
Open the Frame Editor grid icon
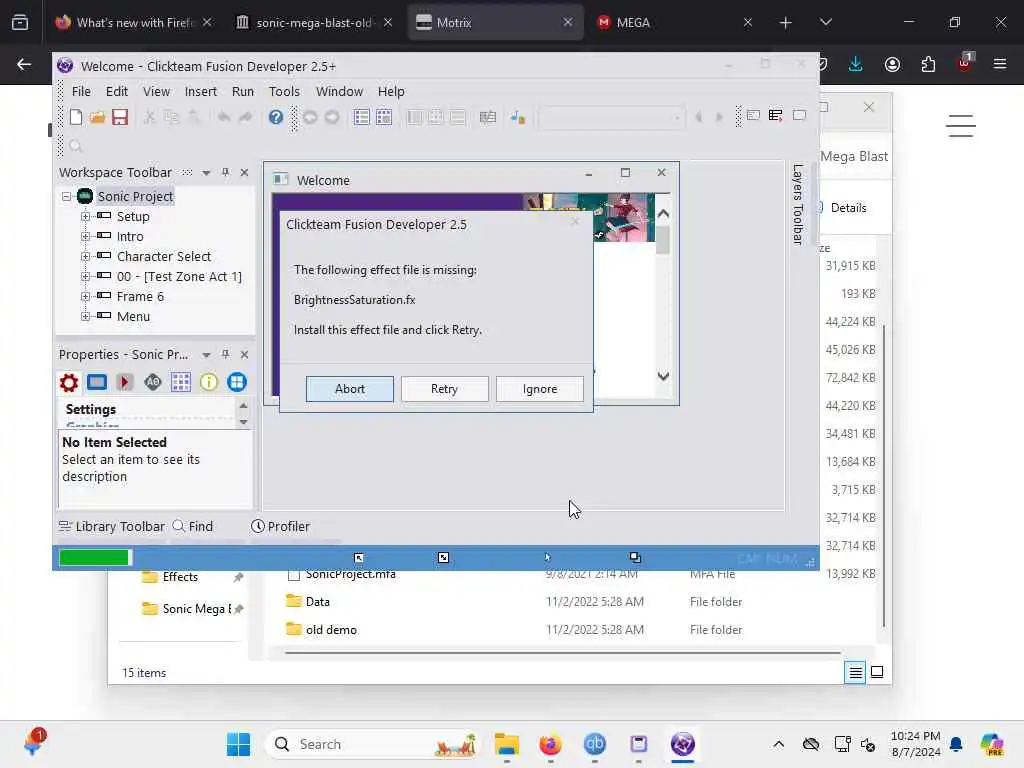pyautogui.click(x=384, y=117)
